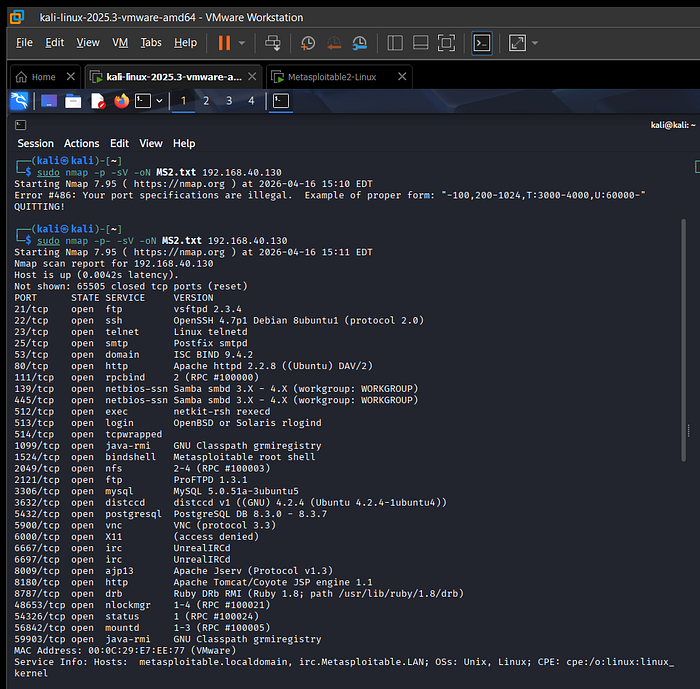The height and width of the screenshot is (689, 700).
Task: Click the 'vsftpd 2.3.4' version text
Action: 208,309
